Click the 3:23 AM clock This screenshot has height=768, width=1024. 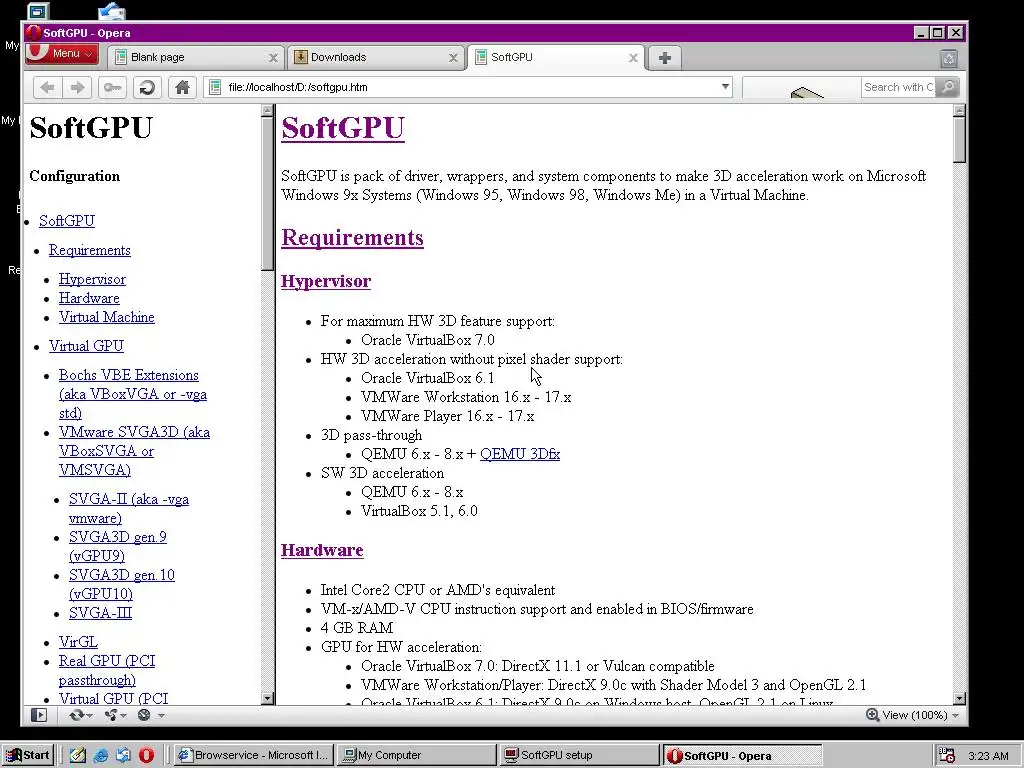click(988, 756)
